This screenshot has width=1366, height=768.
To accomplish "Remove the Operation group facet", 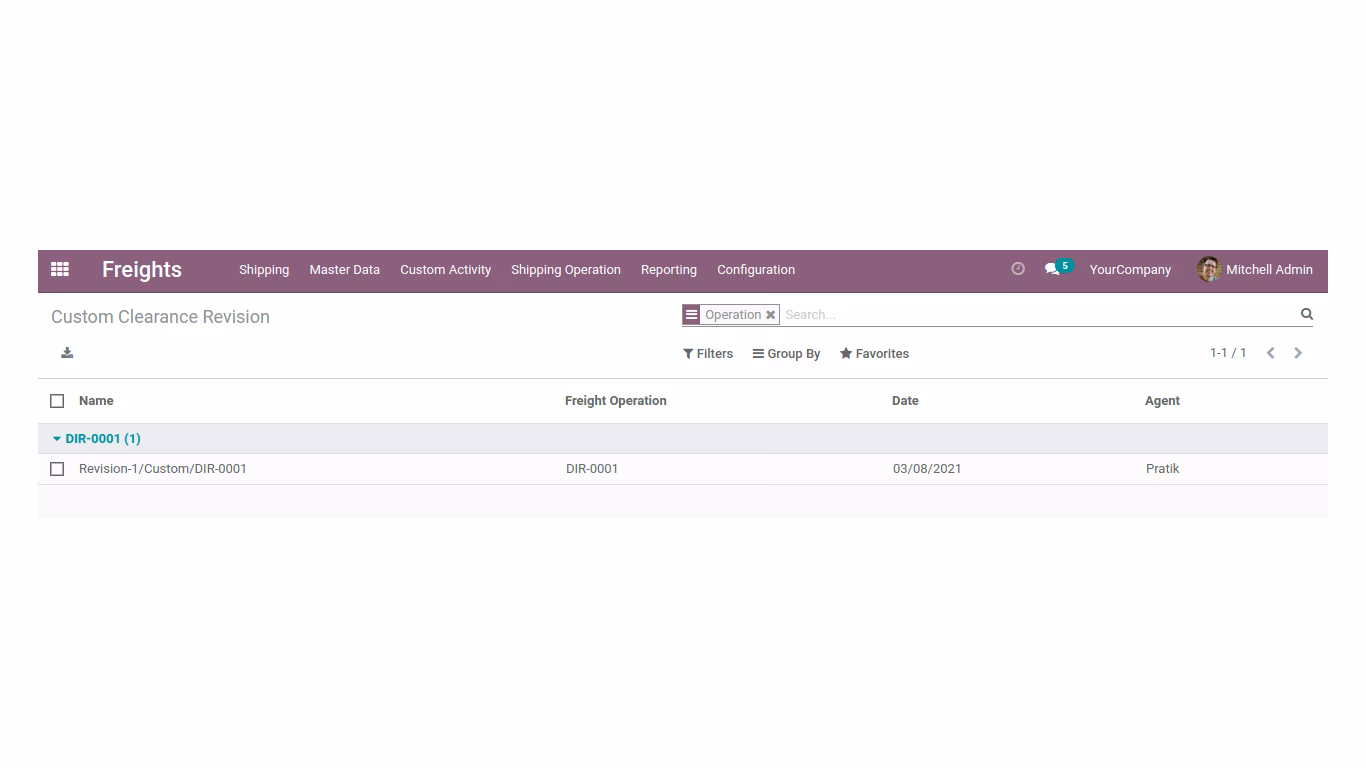I will coord(770,315).
